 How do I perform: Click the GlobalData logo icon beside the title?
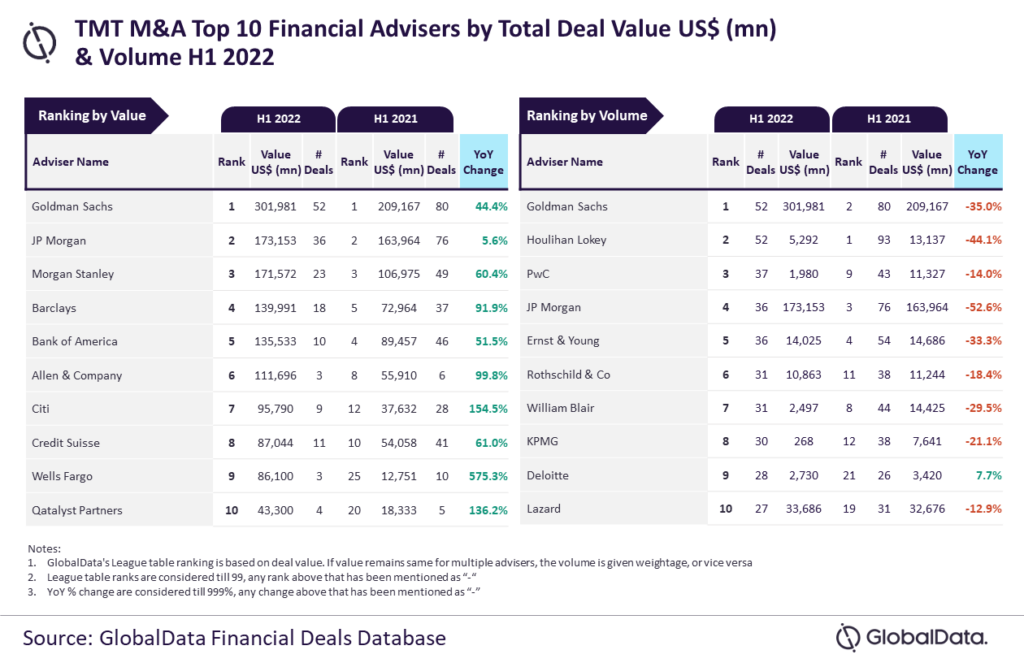pyautogui.click(x=40, y=43)
